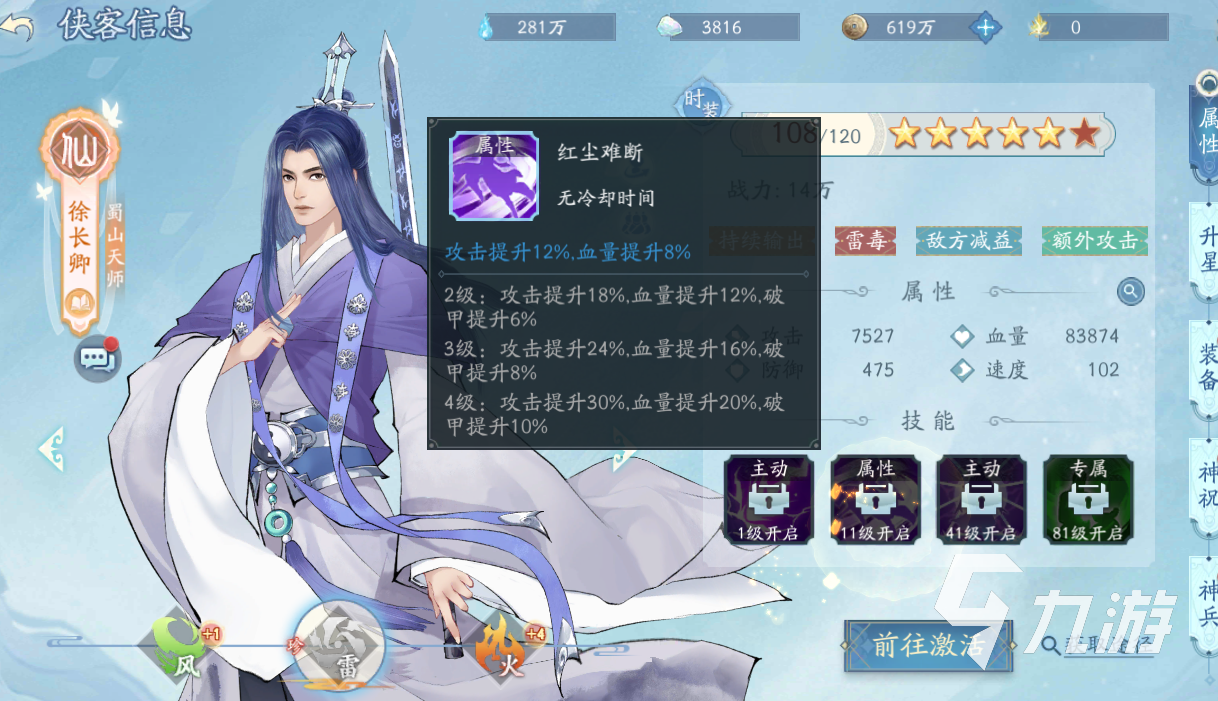This screenshot has height=701, width=1218.
Task: Tap the magnifier icon next to 属性
Action: [x=1130, y=292]
